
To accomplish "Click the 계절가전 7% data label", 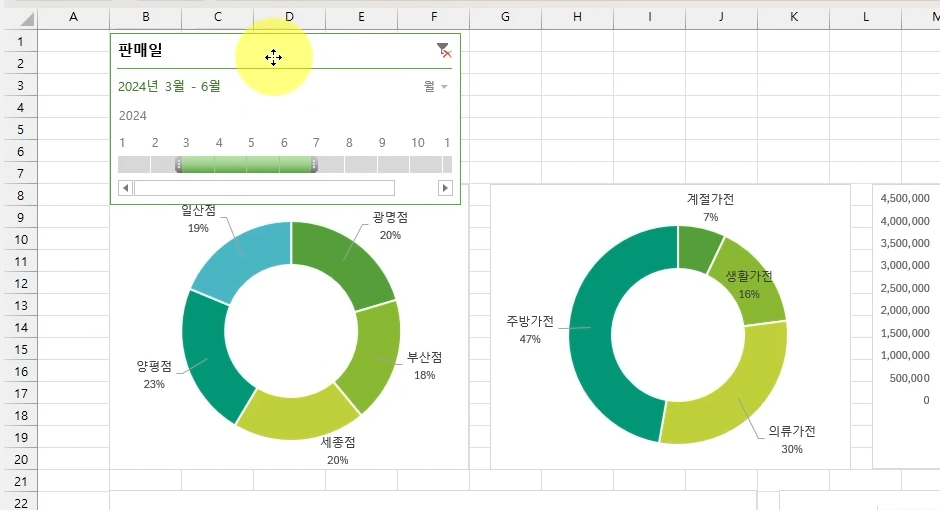I will pyautogui.click(x=710, y=207).
